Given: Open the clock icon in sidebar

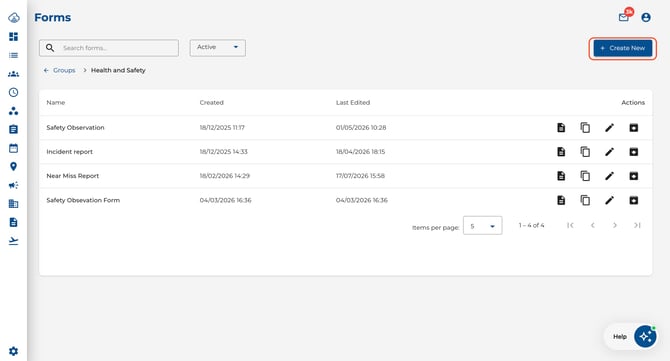Looking at the screenshot, I should pos(14,92).
